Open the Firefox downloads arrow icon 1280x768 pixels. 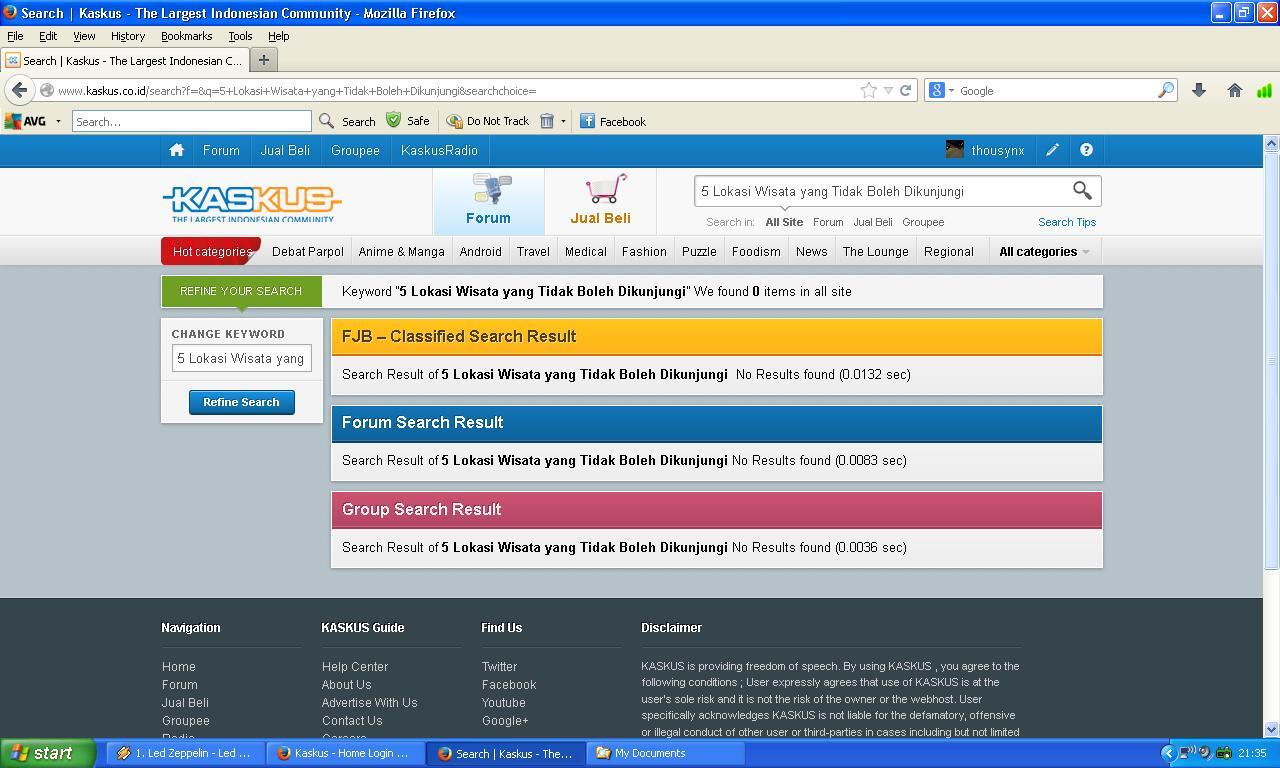pos(1198,90)
